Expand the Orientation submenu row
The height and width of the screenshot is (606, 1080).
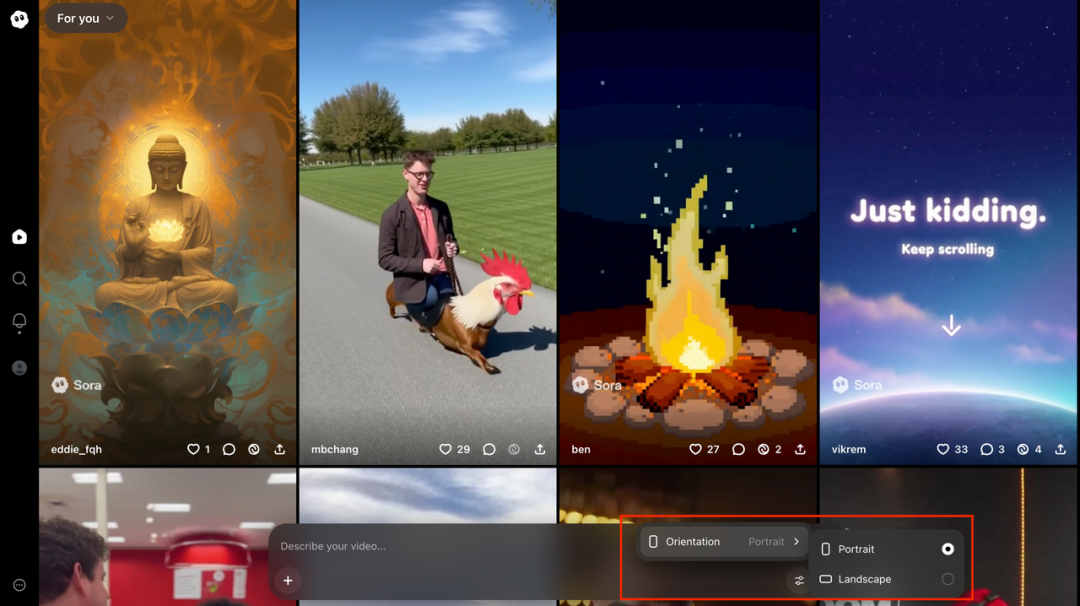723,542
